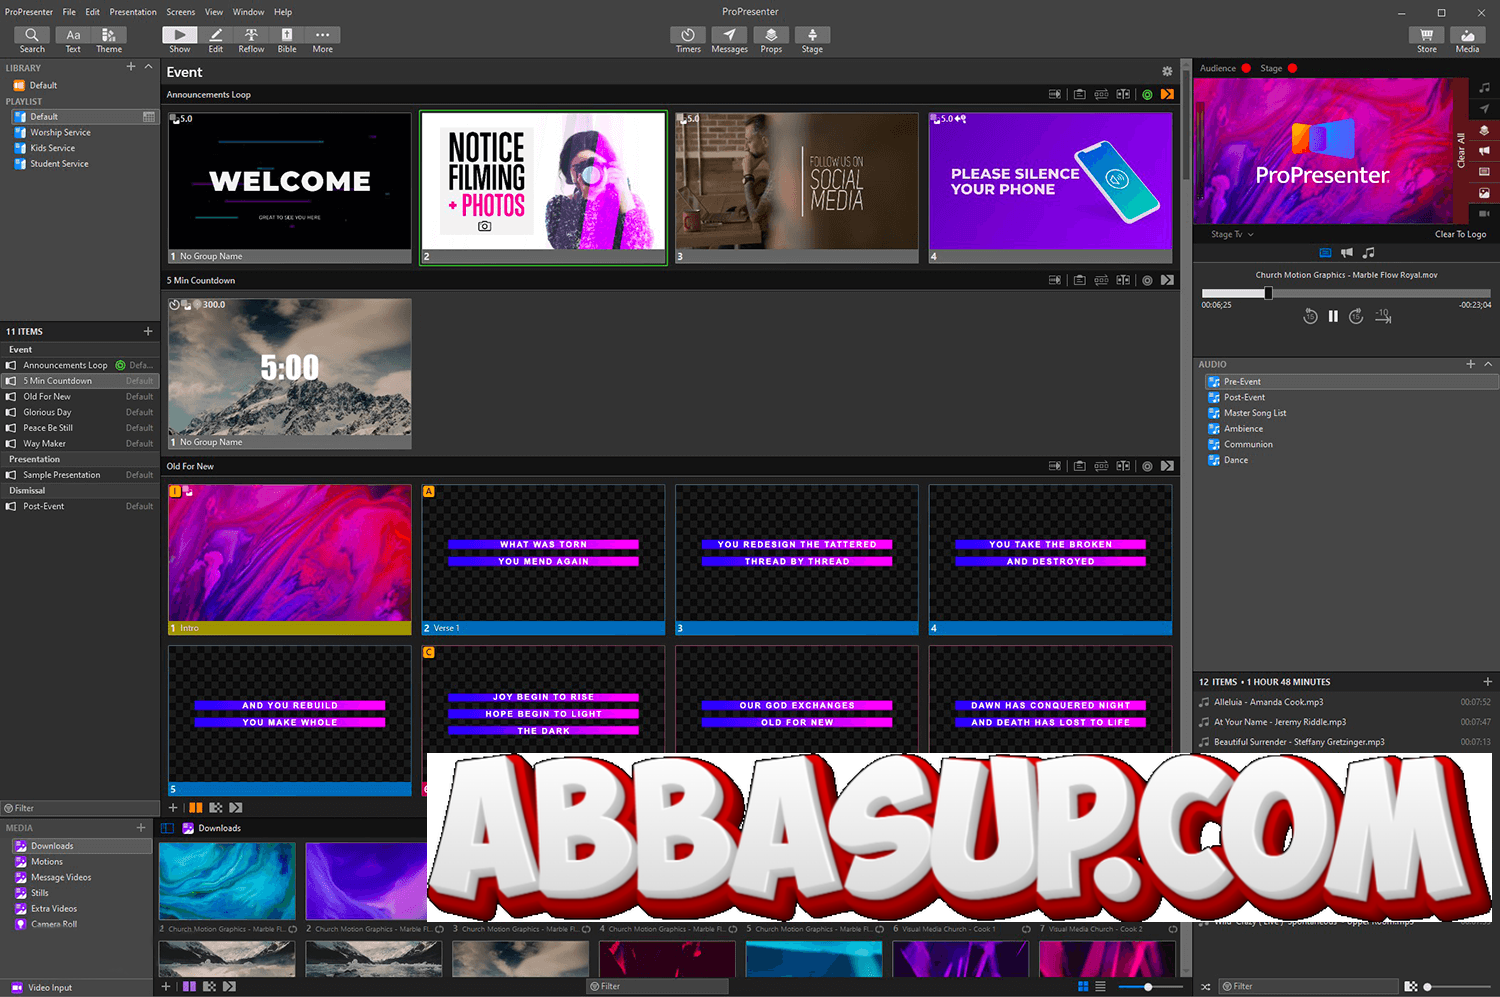Open the Props panel

tap(771, 40)
